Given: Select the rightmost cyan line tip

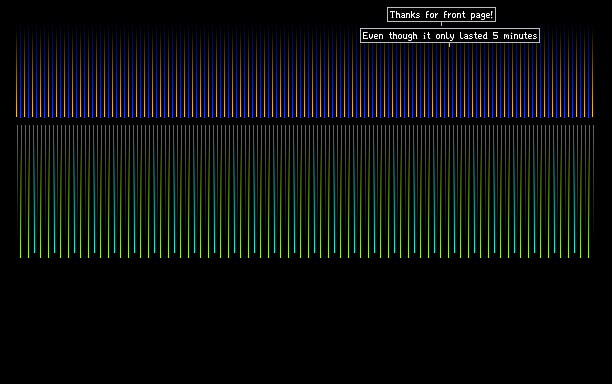Looking at the screenshot, I should (x=575, y=250).
